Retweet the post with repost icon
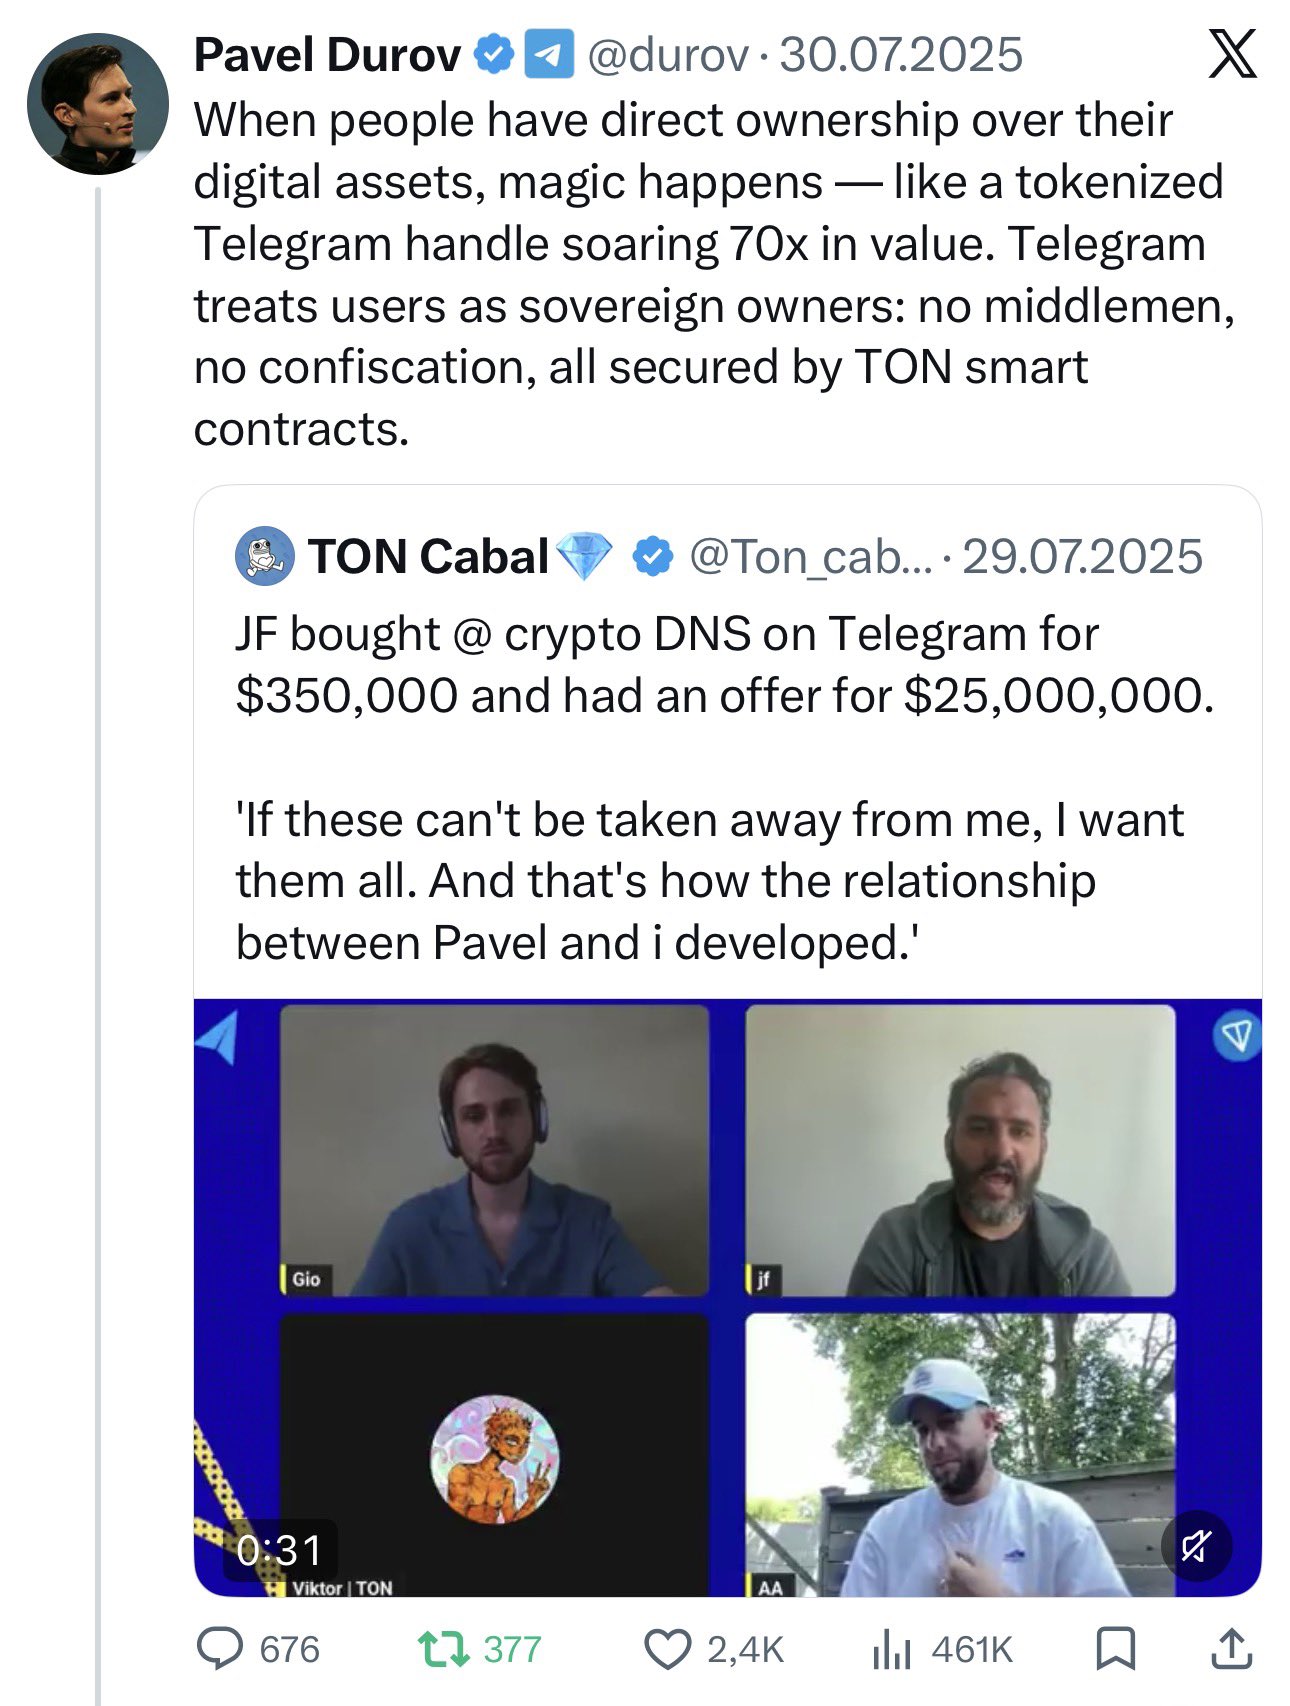Image resolution: width=1290 pixels, height=1706 pixels. [444, 1649]
